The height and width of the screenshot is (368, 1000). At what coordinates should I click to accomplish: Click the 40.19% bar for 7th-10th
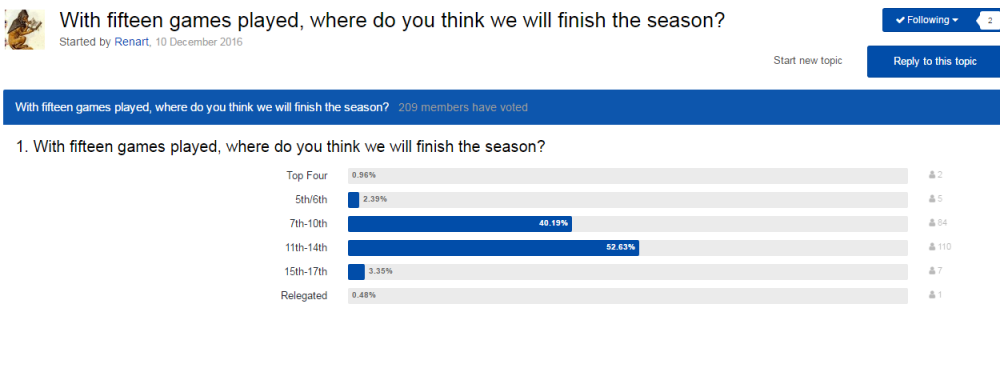coord(460,224)
